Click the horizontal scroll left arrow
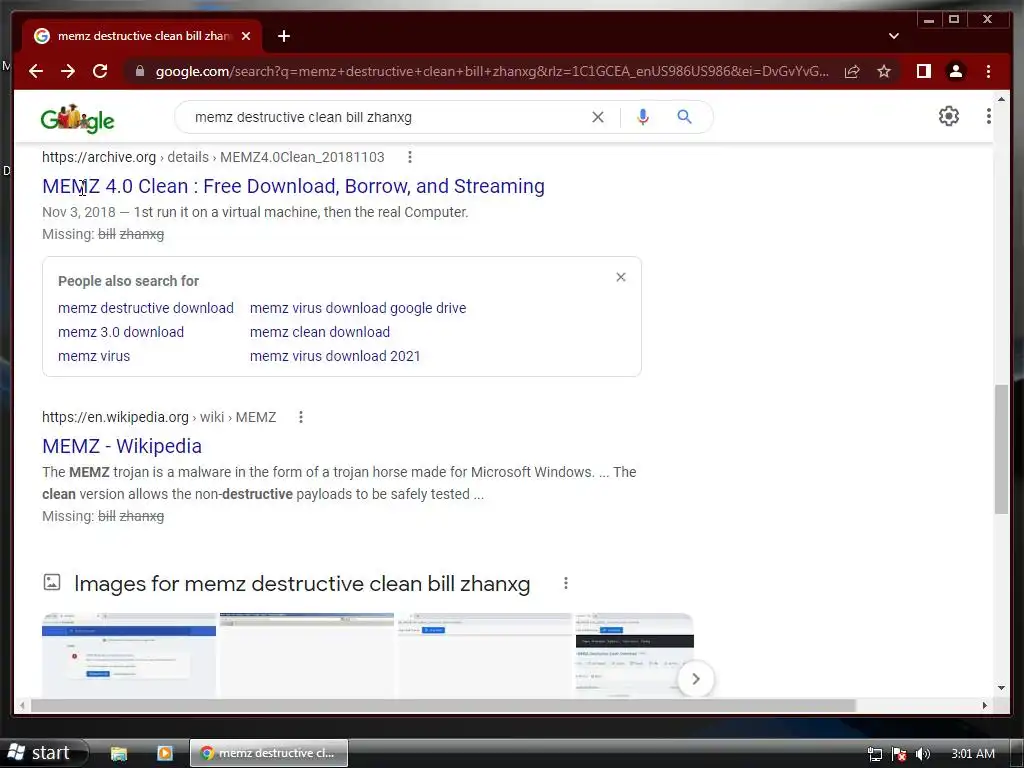Screen dimensions: 1024x768 pos(22,705)
